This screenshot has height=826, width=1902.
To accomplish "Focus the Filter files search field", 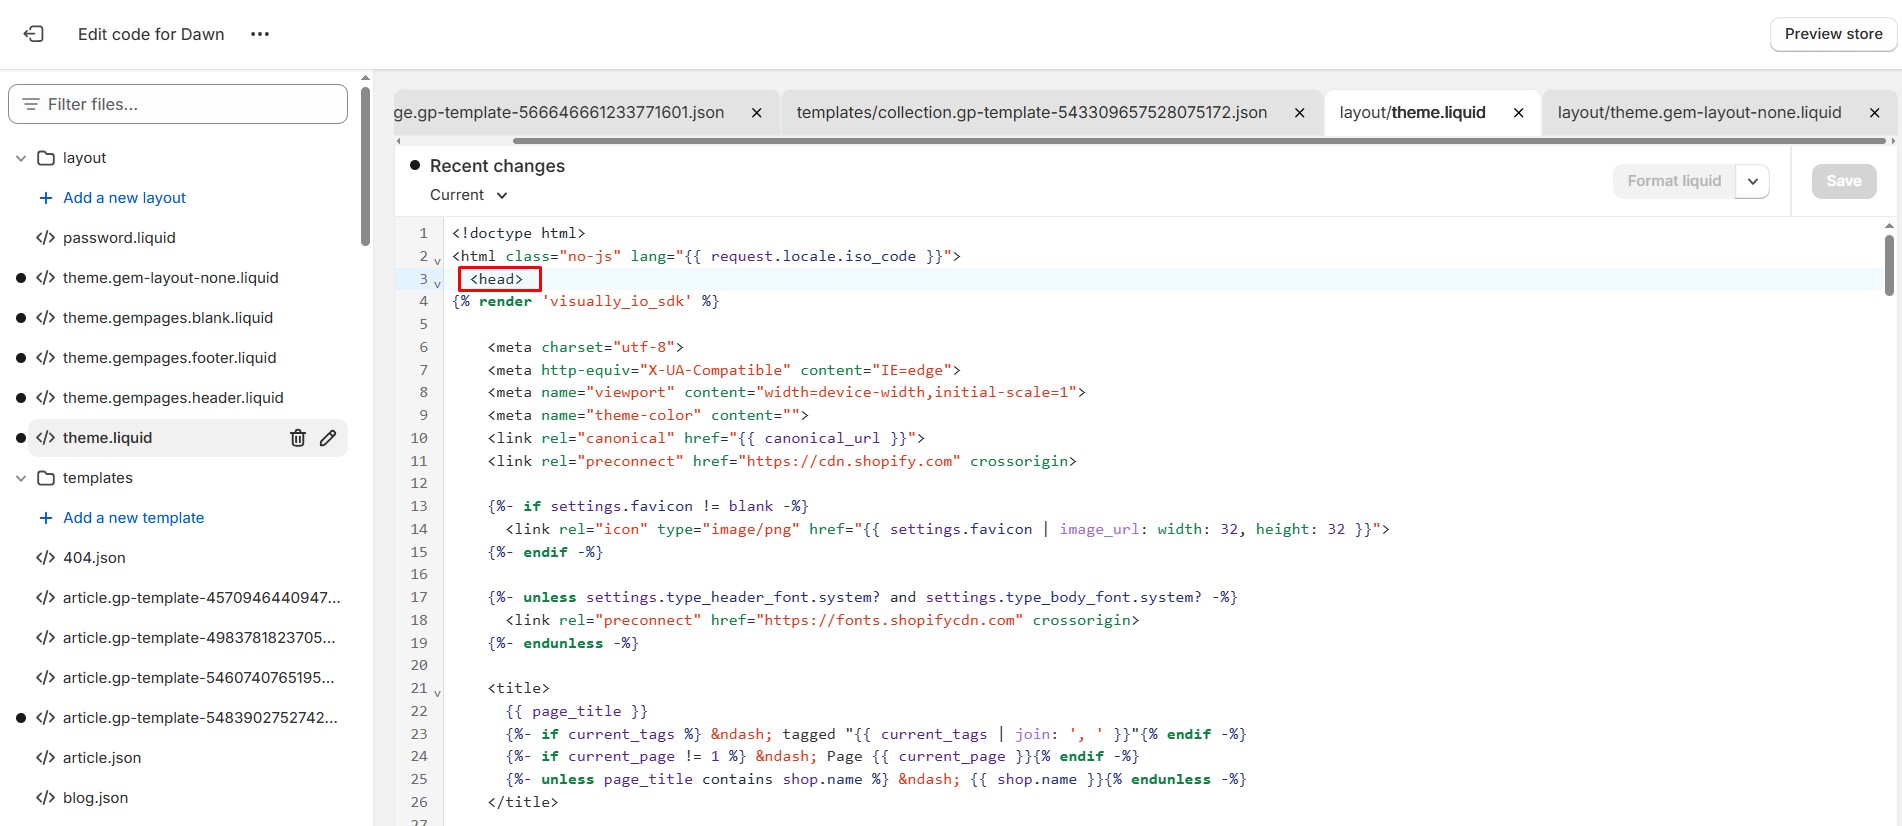I will pos(178,104).
